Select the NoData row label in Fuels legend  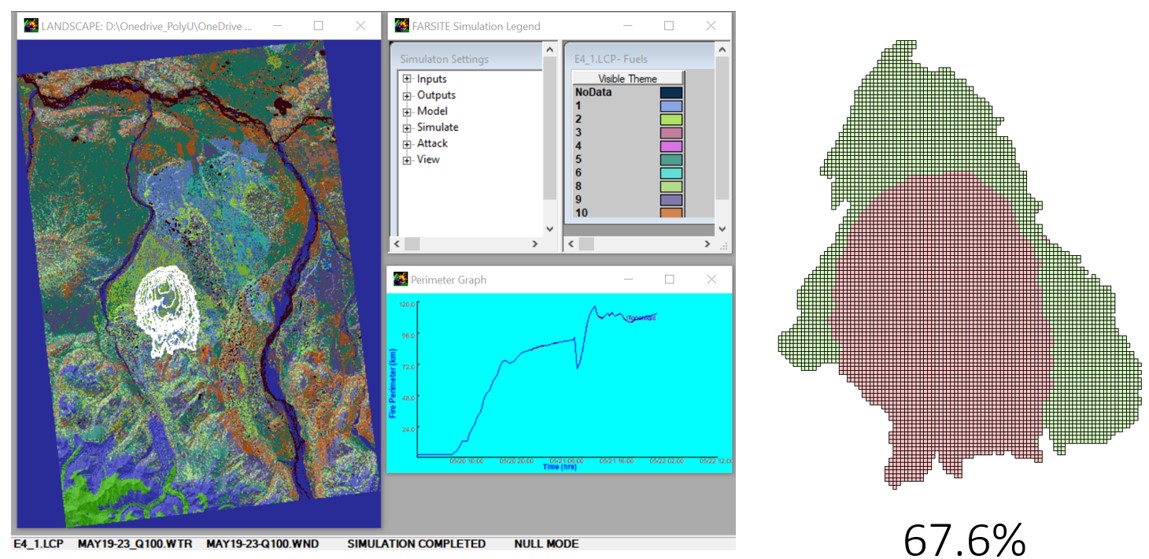(x=593, y=93)
